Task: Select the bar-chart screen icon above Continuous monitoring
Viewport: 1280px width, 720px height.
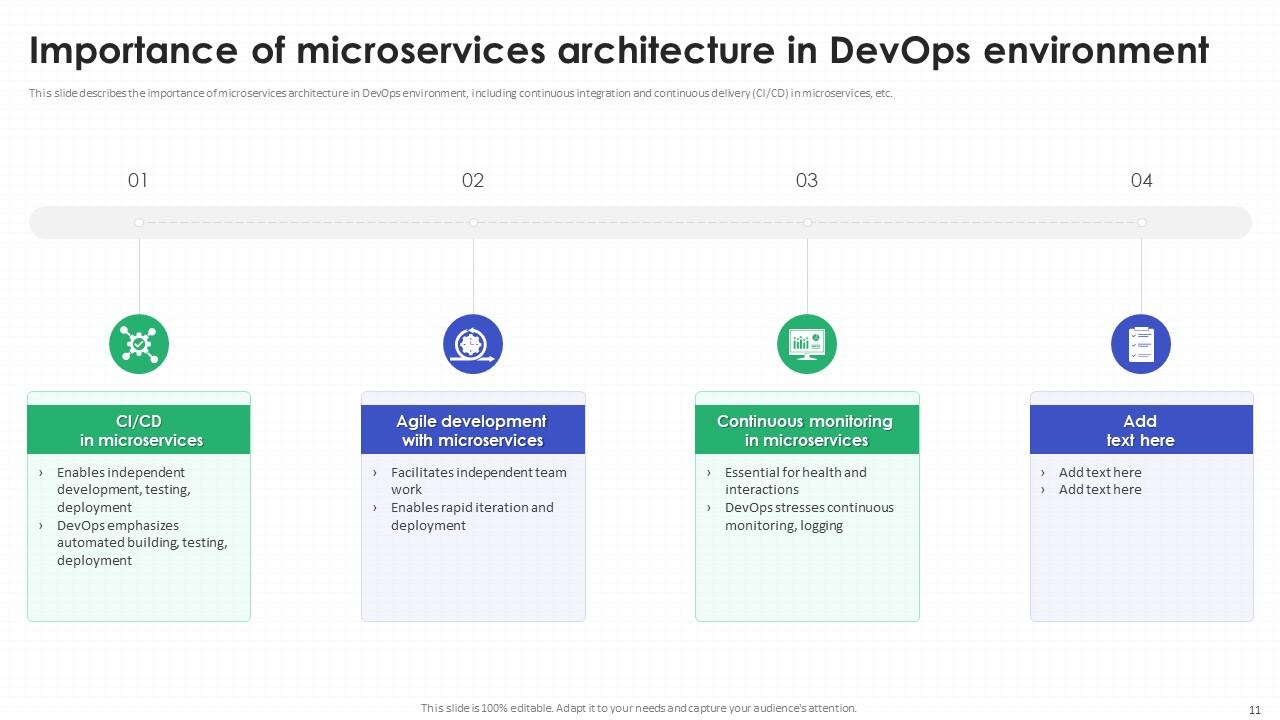Action: pyautogui.click(x=807, y=343)
